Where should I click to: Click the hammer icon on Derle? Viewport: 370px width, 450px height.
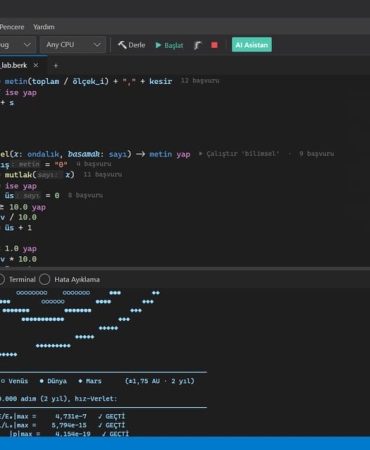click(x=122, y=45)
